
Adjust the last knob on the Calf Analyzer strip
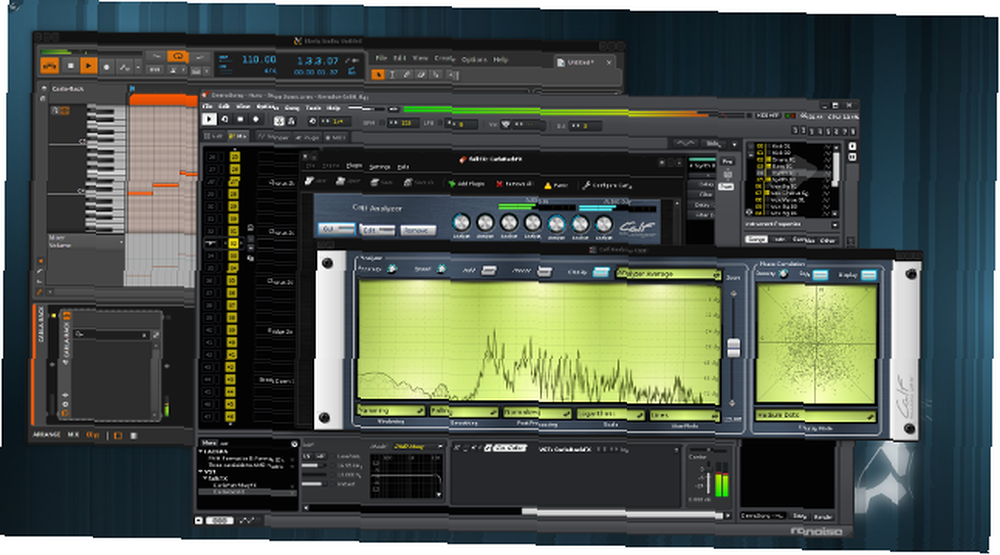click(603, 224)
